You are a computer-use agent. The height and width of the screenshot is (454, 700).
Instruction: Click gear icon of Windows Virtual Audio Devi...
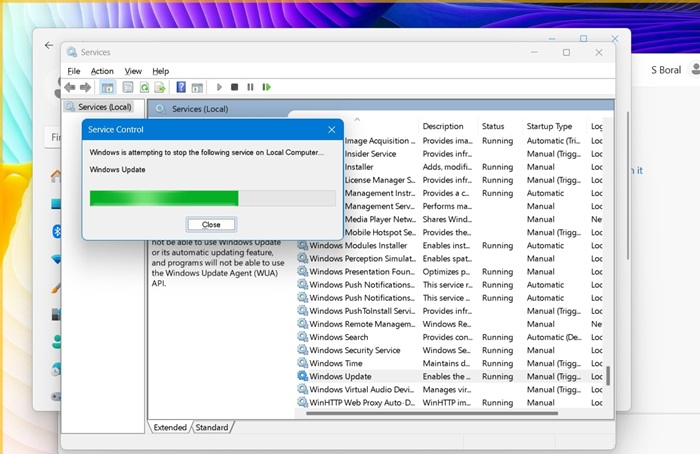[x=303, y=389]
